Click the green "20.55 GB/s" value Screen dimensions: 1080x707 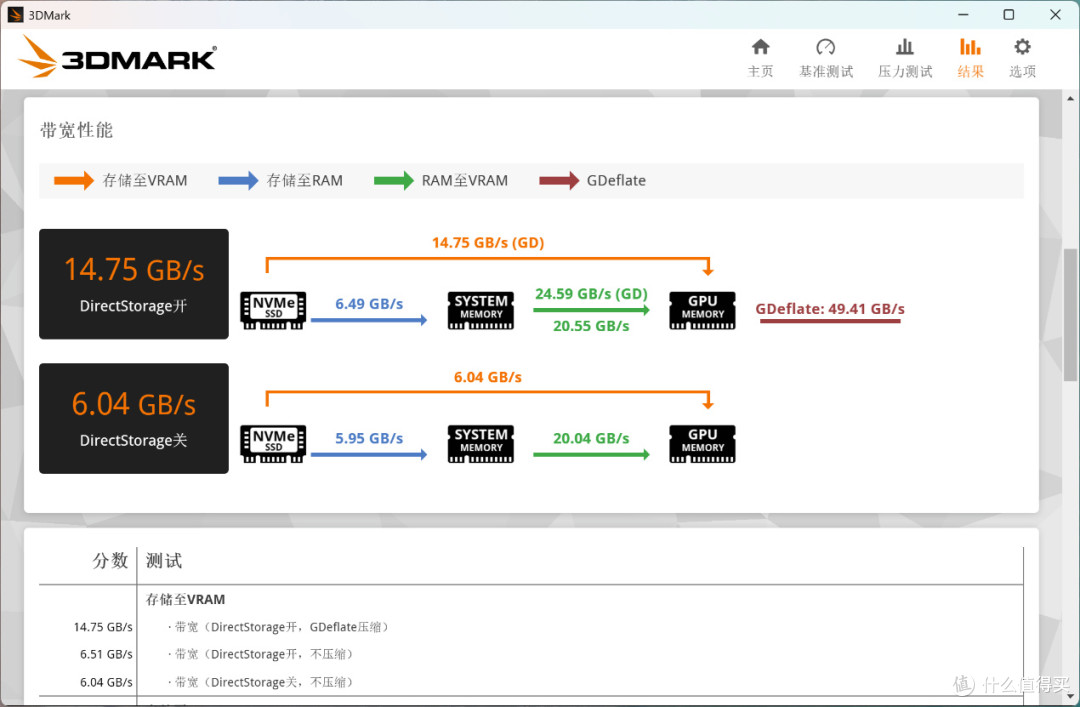pyautogui.click(x=591, y=326)
